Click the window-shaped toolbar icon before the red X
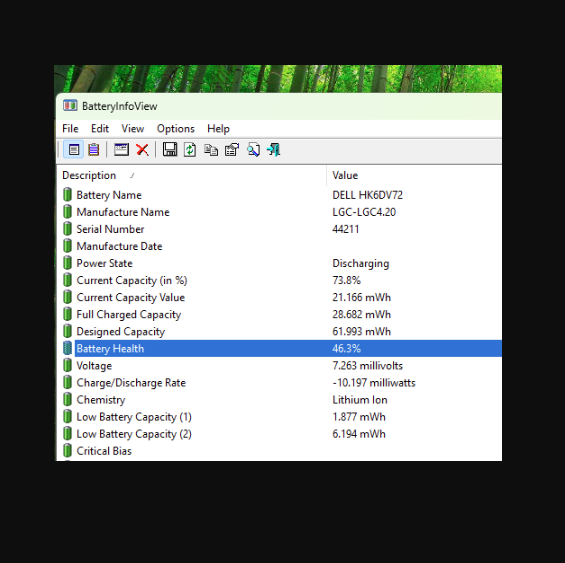Screen dimensions: 565x563 [121, 150]
